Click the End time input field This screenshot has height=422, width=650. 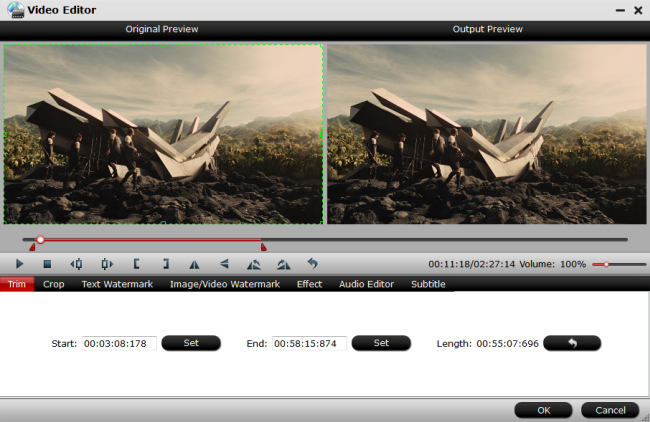[x=309, y=343]
